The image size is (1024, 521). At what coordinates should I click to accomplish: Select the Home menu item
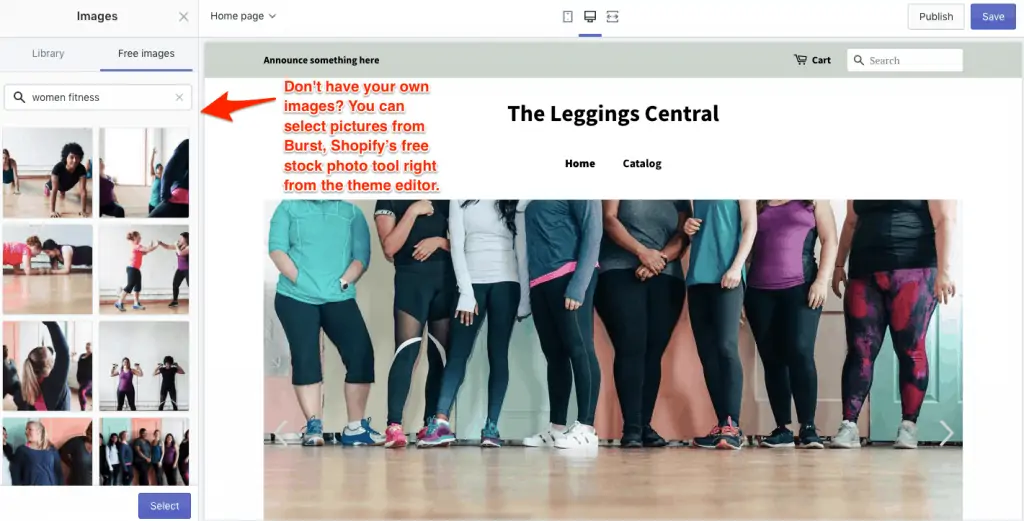(580, 163)
